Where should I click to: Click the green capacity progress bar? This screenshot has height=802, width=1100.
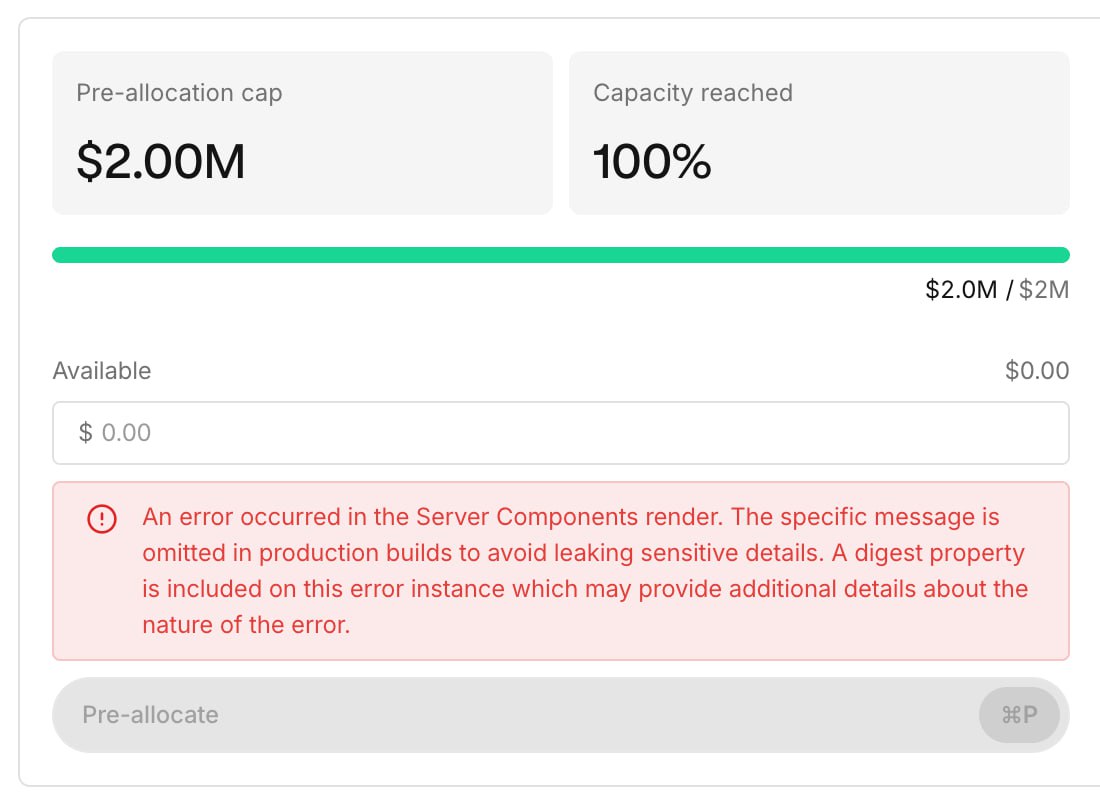click(x=560, y=255)
